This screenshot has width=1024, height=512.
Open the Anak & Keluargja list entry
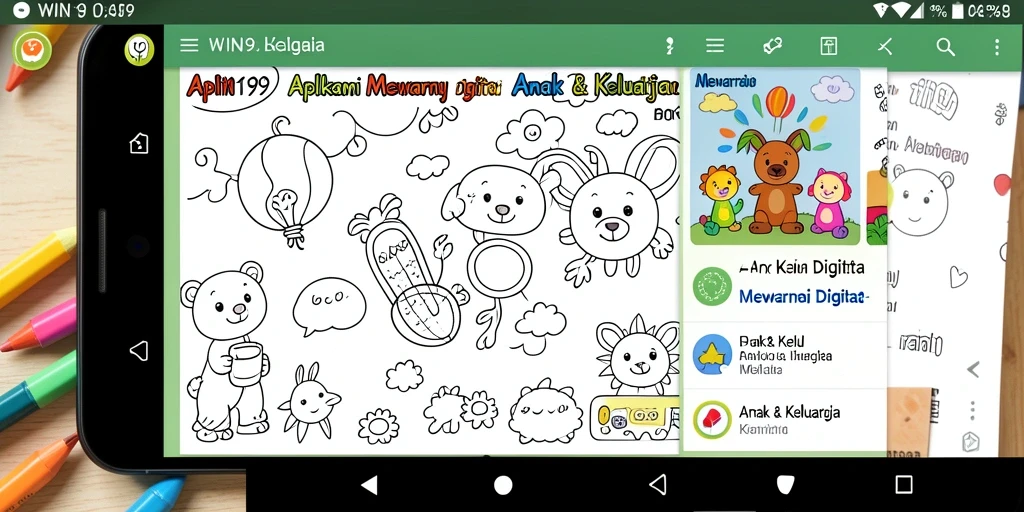(x=785, y=420)
